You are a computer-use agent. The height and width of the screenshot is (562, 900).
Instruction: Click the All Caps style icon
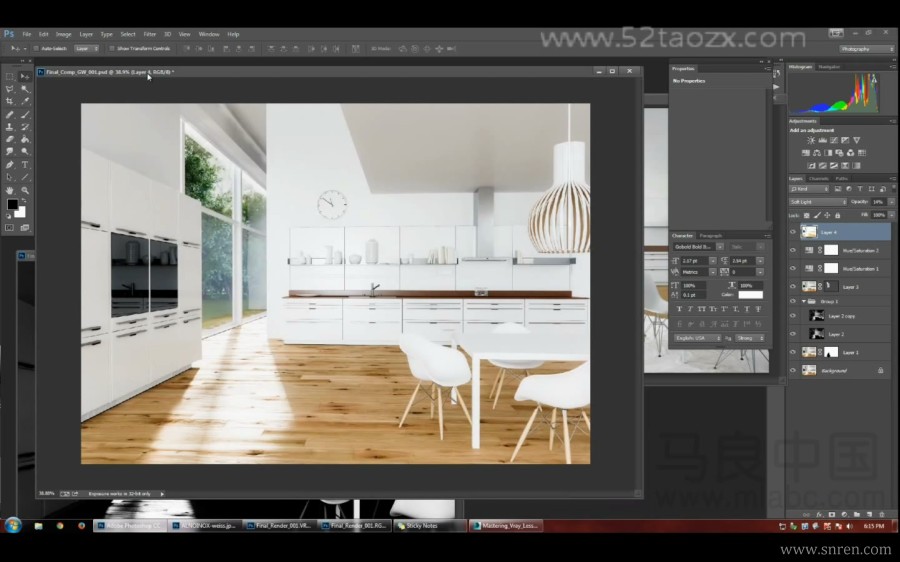click(x=701, y=309)
